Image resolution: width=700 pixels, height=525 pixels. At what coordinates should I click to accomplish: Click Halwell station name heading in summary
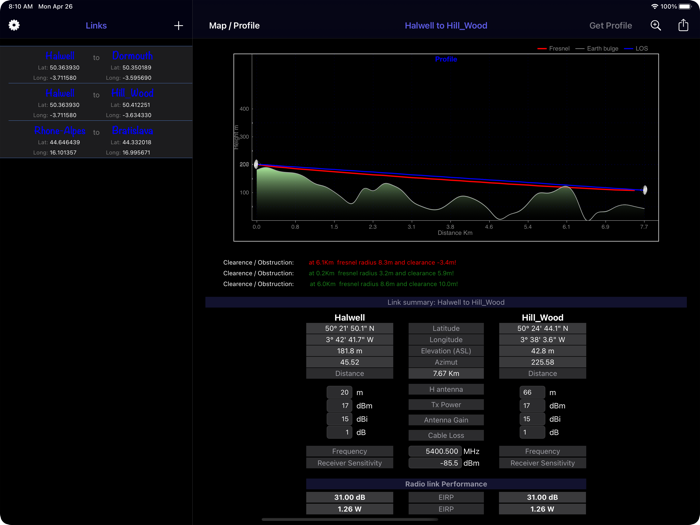click(350, 317)
